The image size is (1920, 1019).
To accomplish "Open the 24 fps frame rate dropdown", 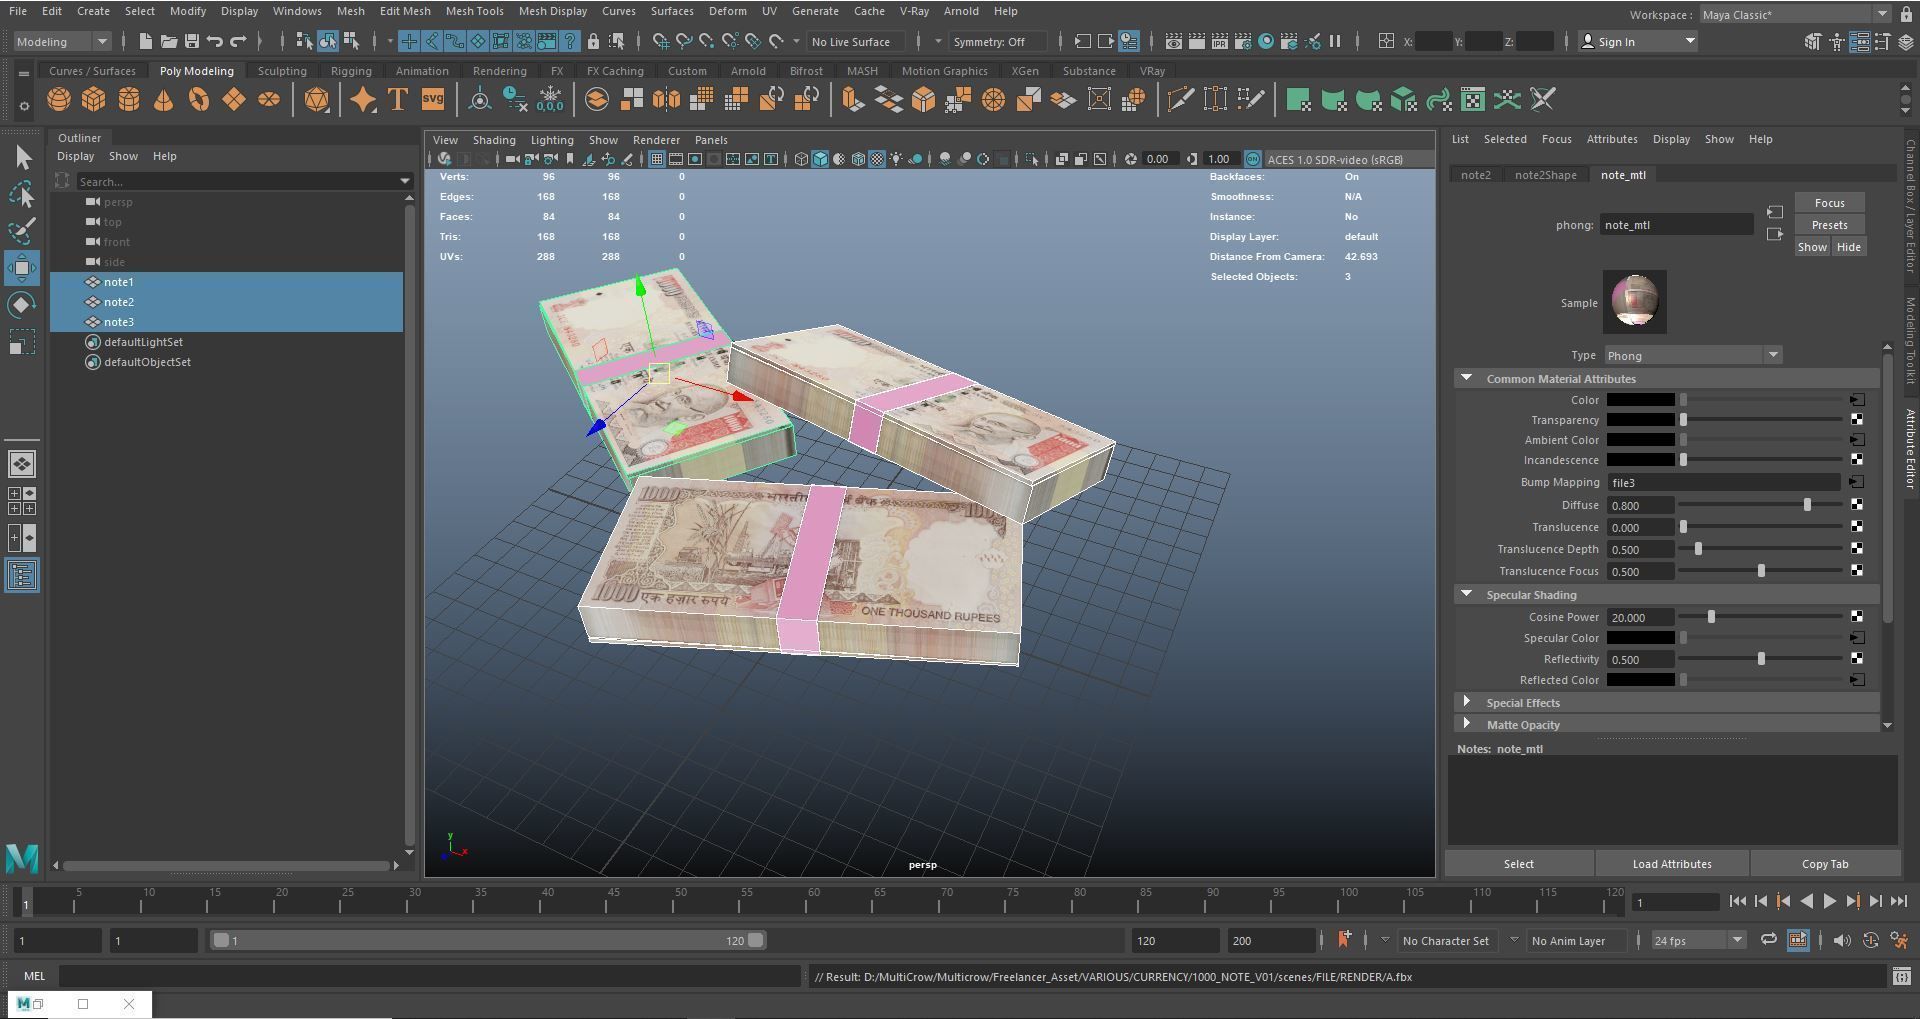I will 1698,940.
